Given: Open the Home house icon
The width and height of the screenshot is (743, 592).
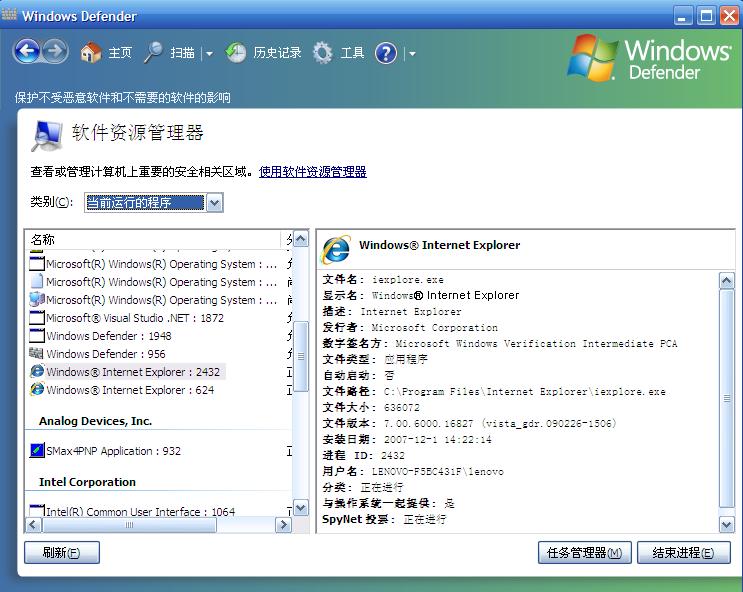Looking at the screenshot, I should (91, 52).
